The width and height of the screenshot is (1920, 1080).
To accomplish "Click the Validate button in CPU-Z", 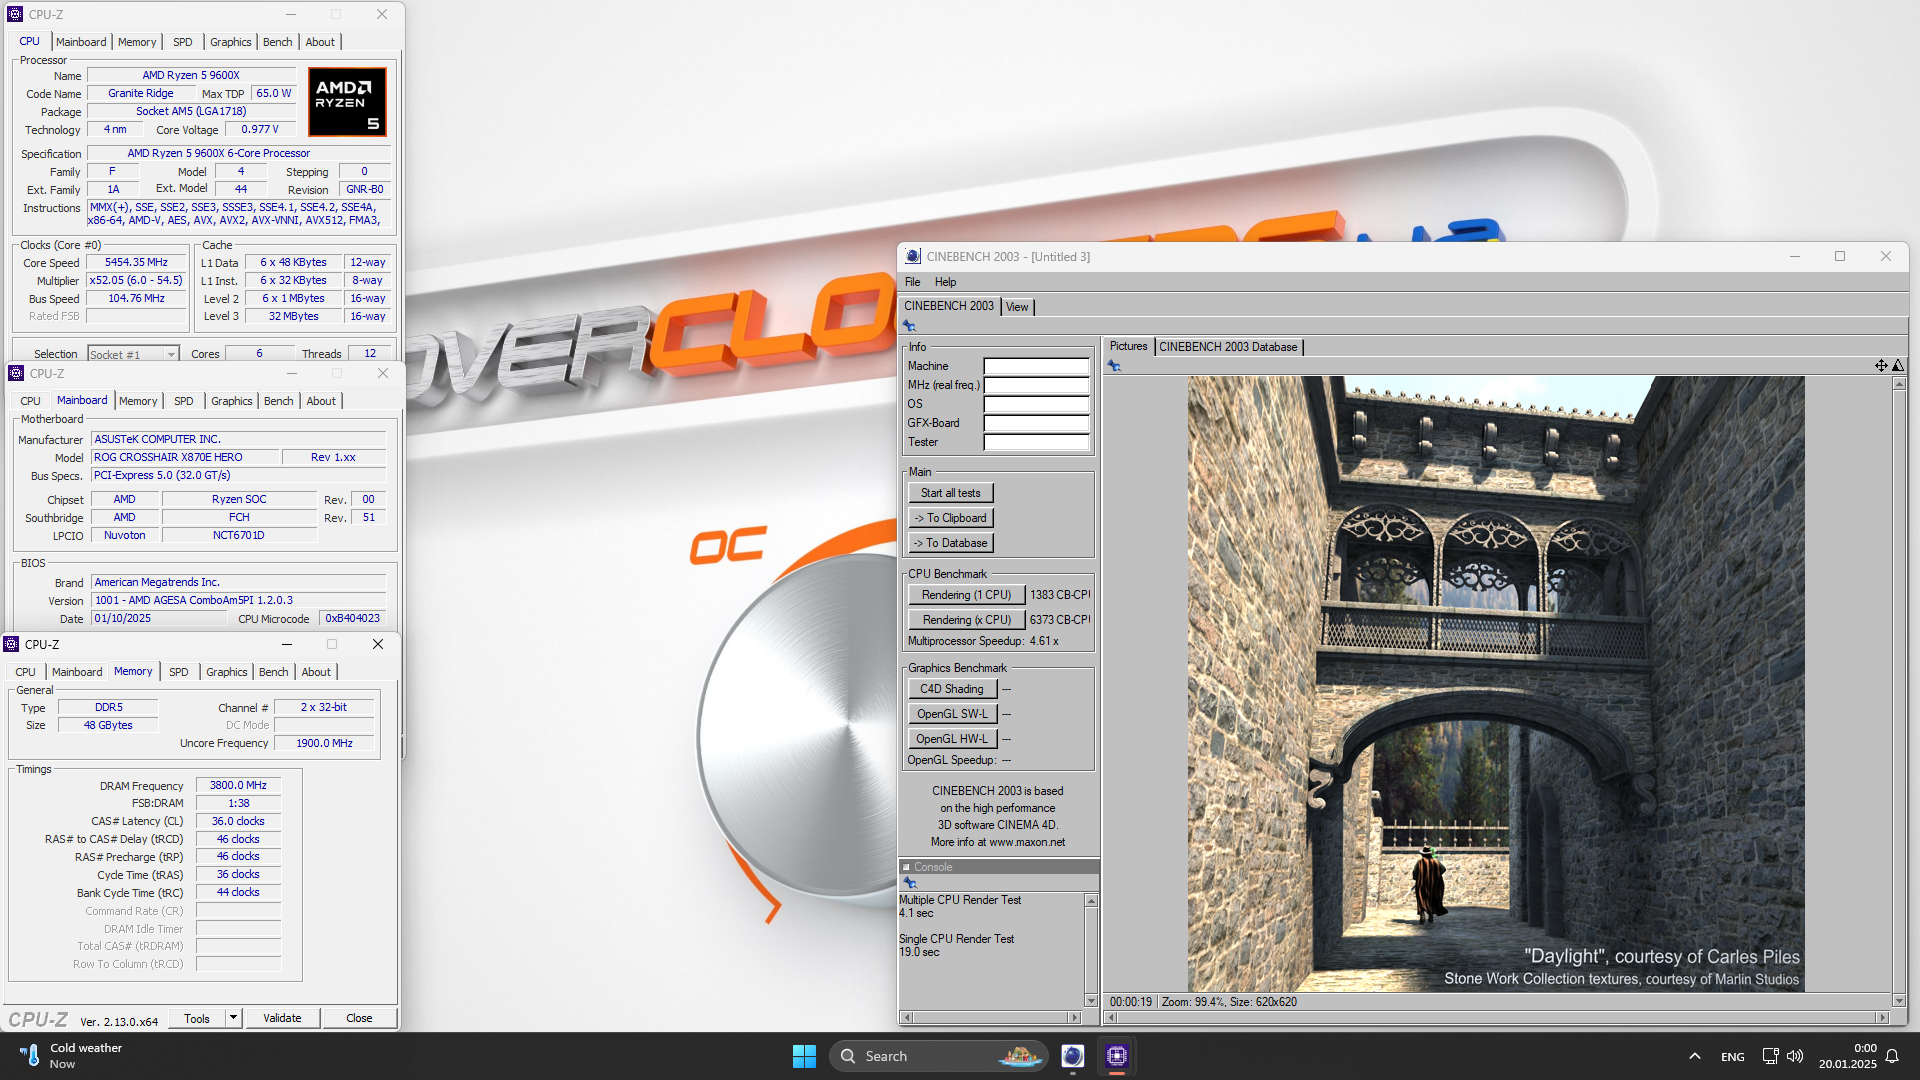I will [x=282, y=1018].
